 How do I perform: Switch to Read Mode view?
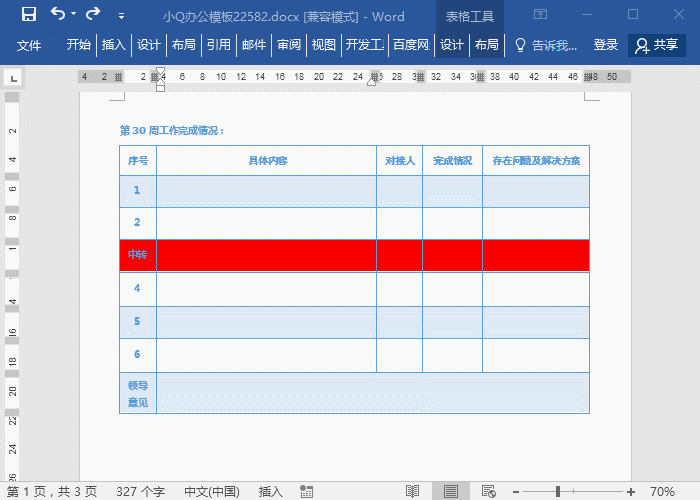[x=412, y=492]
